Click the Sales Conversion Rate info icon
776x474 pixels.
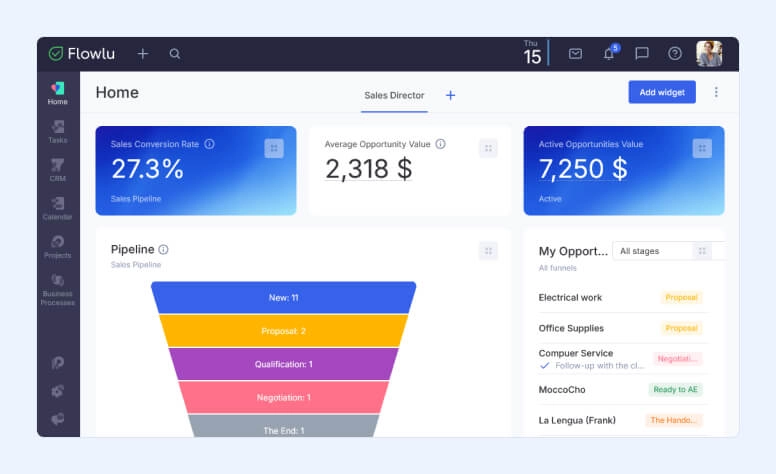[x=209, y=144]
